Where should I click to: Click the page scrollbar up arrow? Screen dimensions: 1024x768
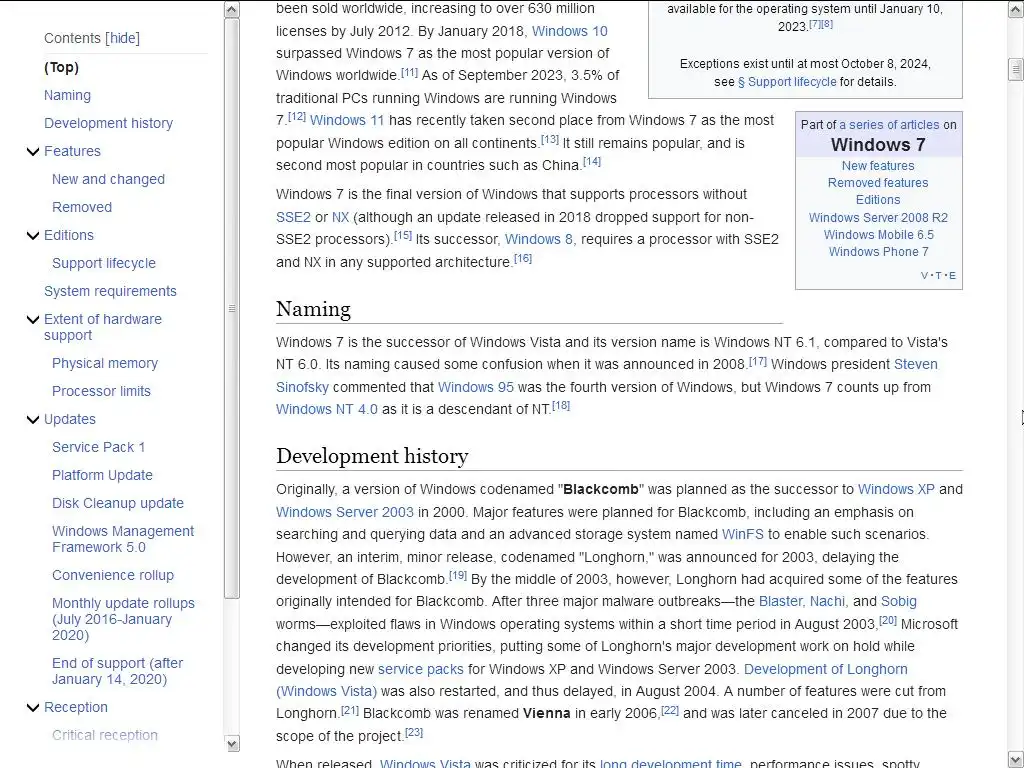pyautogui.click(x=1016, y=9)
